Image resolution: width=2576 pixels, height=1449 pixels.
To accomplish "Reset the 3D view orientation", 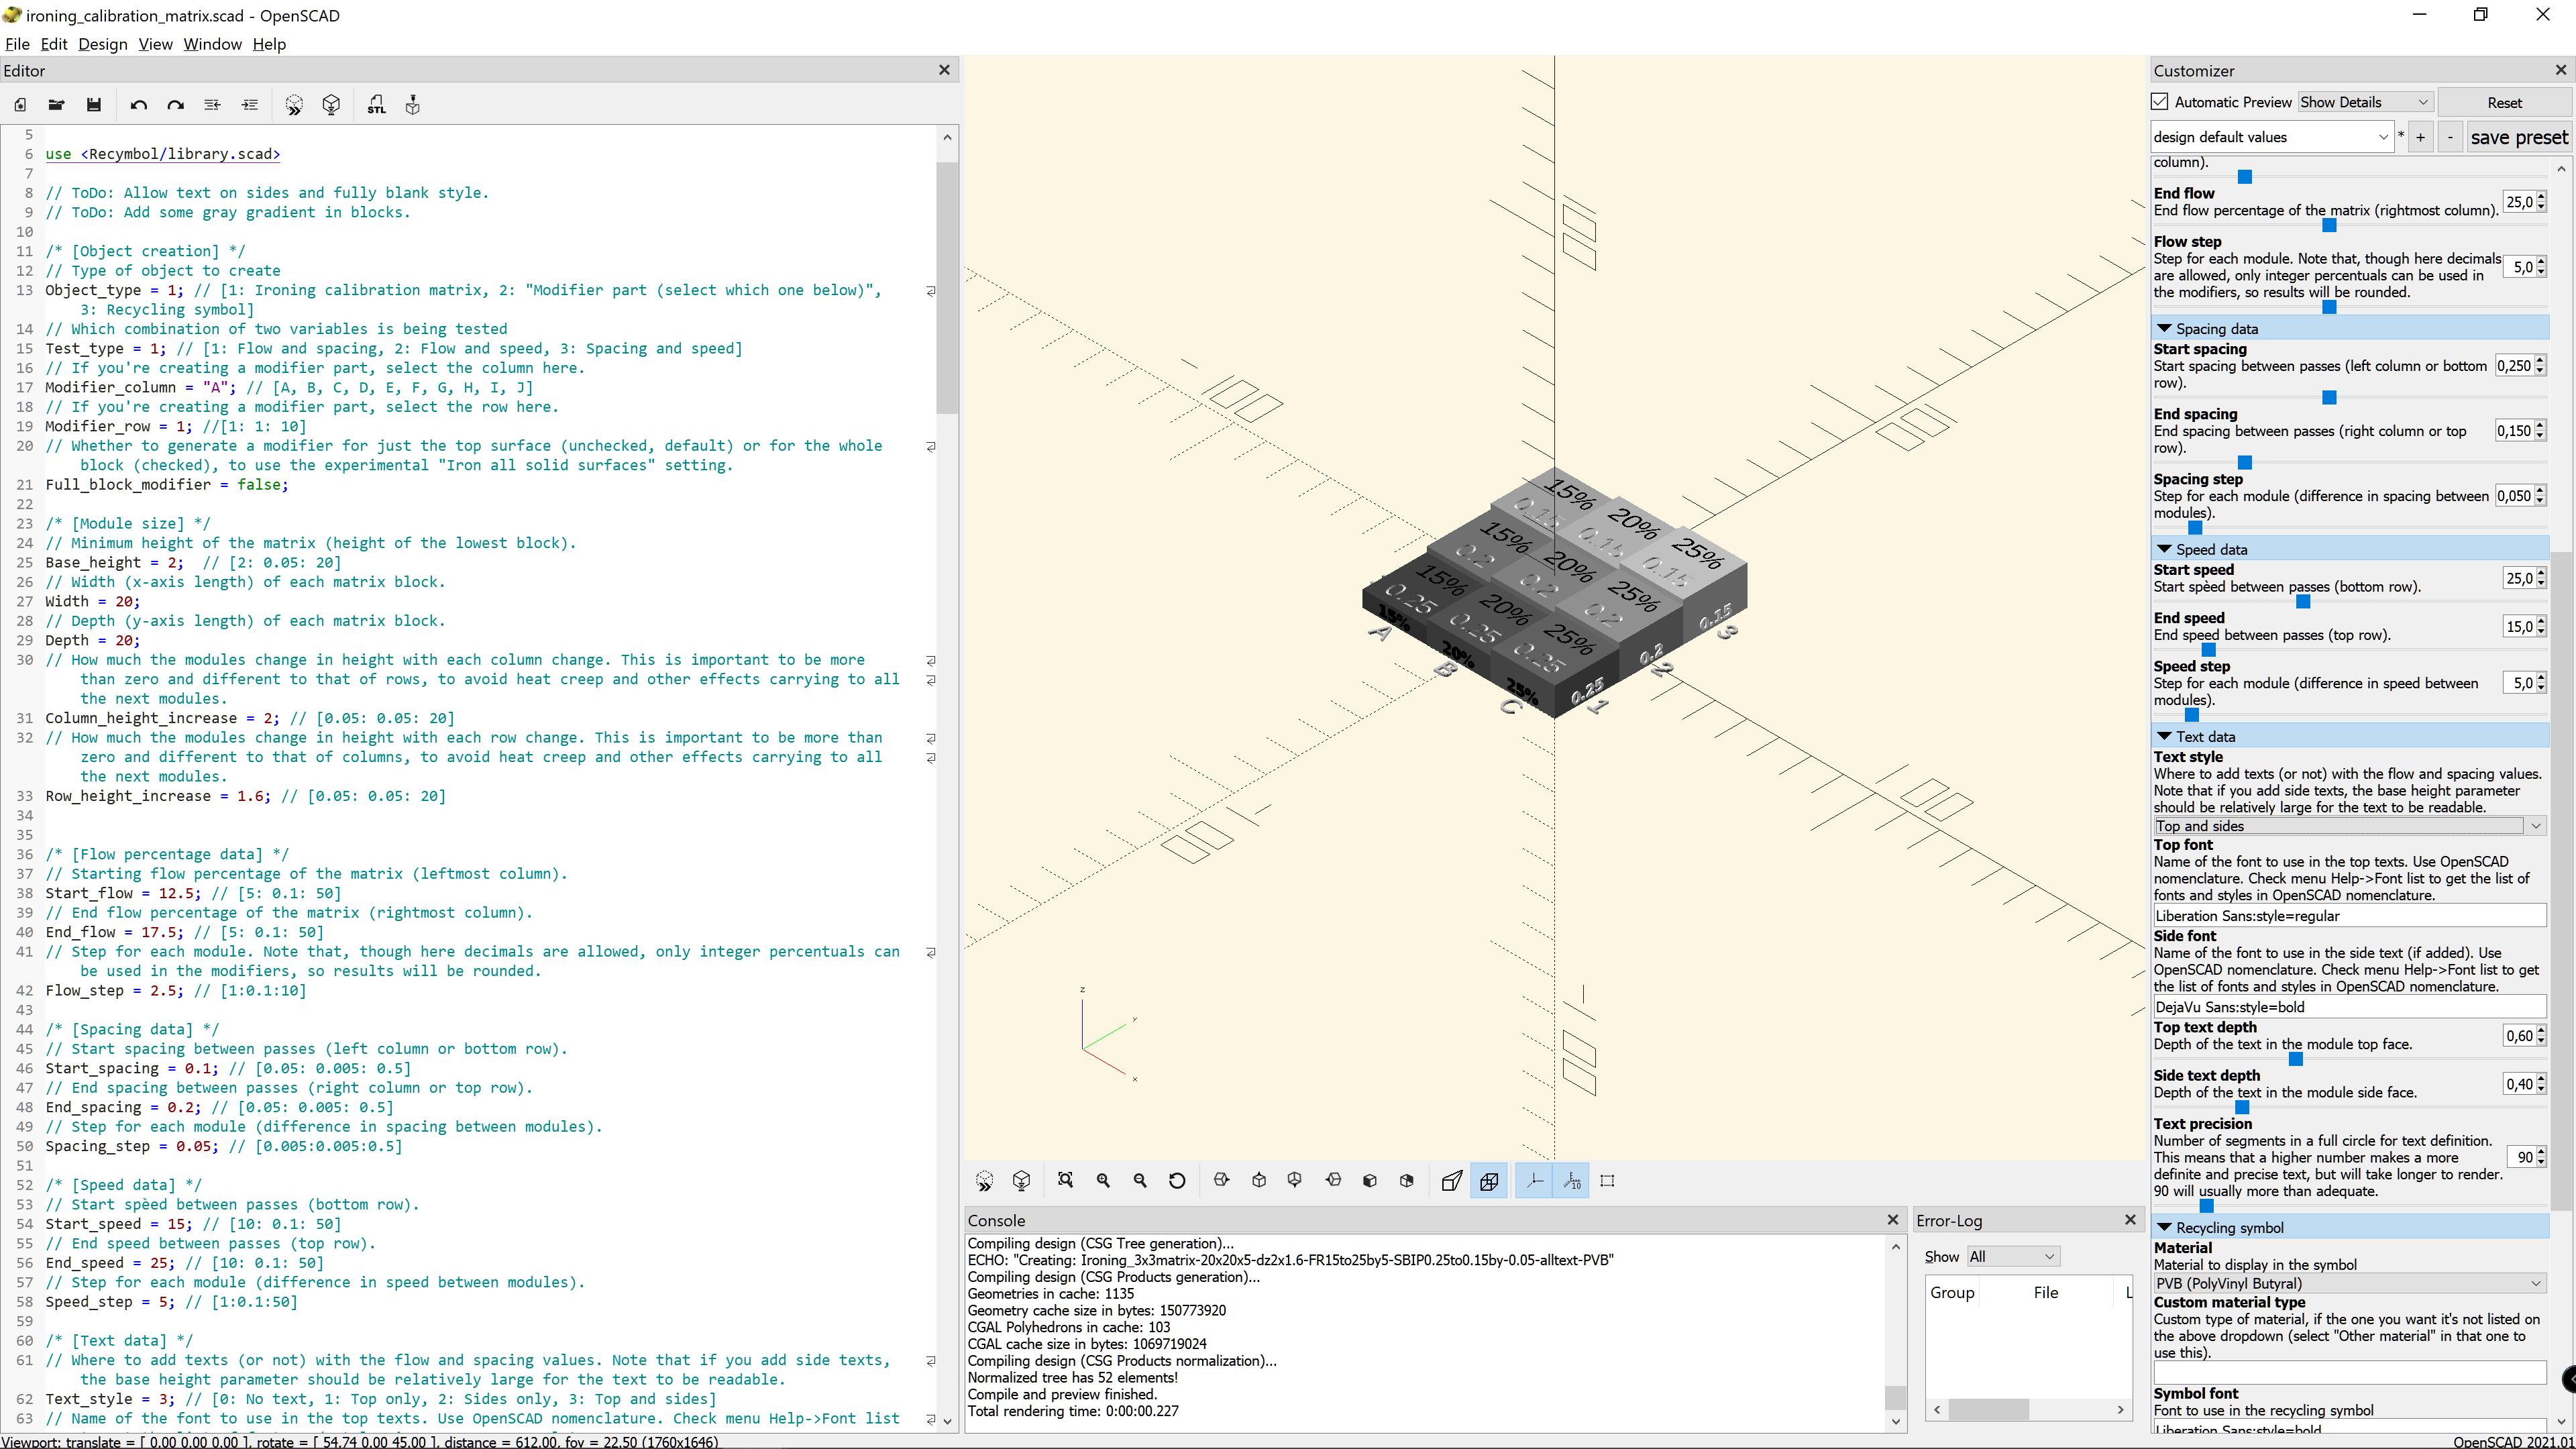I will click(x=1177, y=1181).
